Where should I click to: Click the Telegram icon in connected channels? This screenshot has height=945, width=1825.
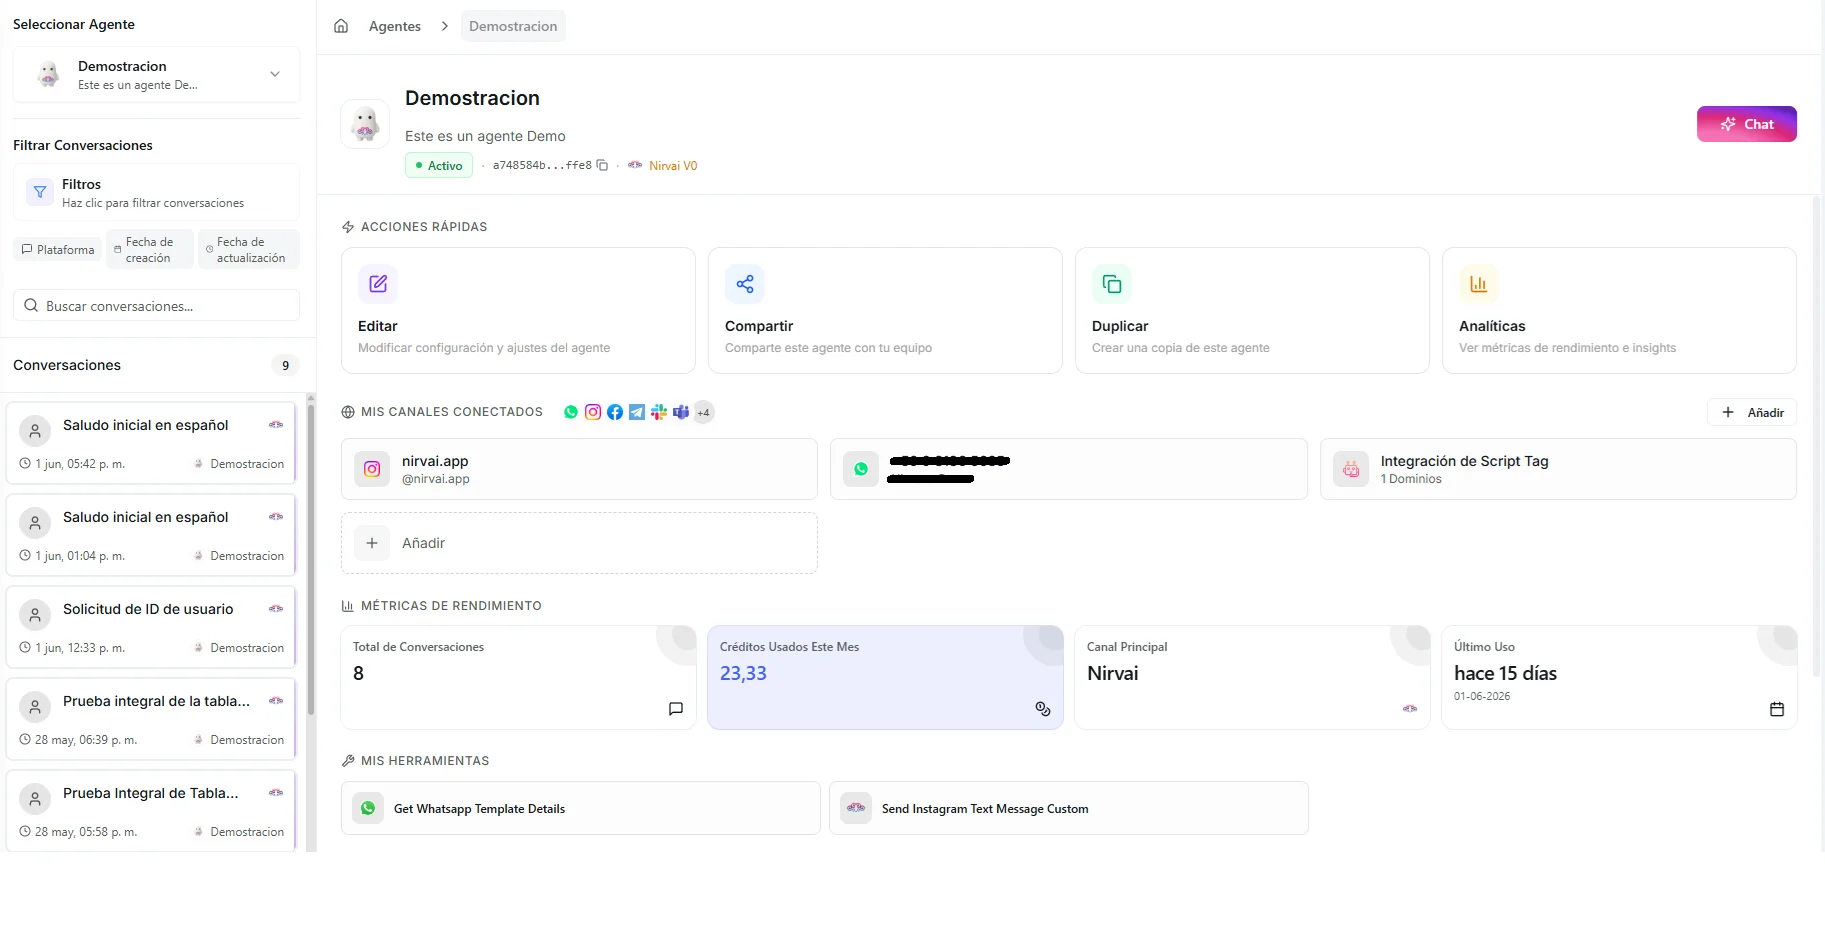[637, 412]
